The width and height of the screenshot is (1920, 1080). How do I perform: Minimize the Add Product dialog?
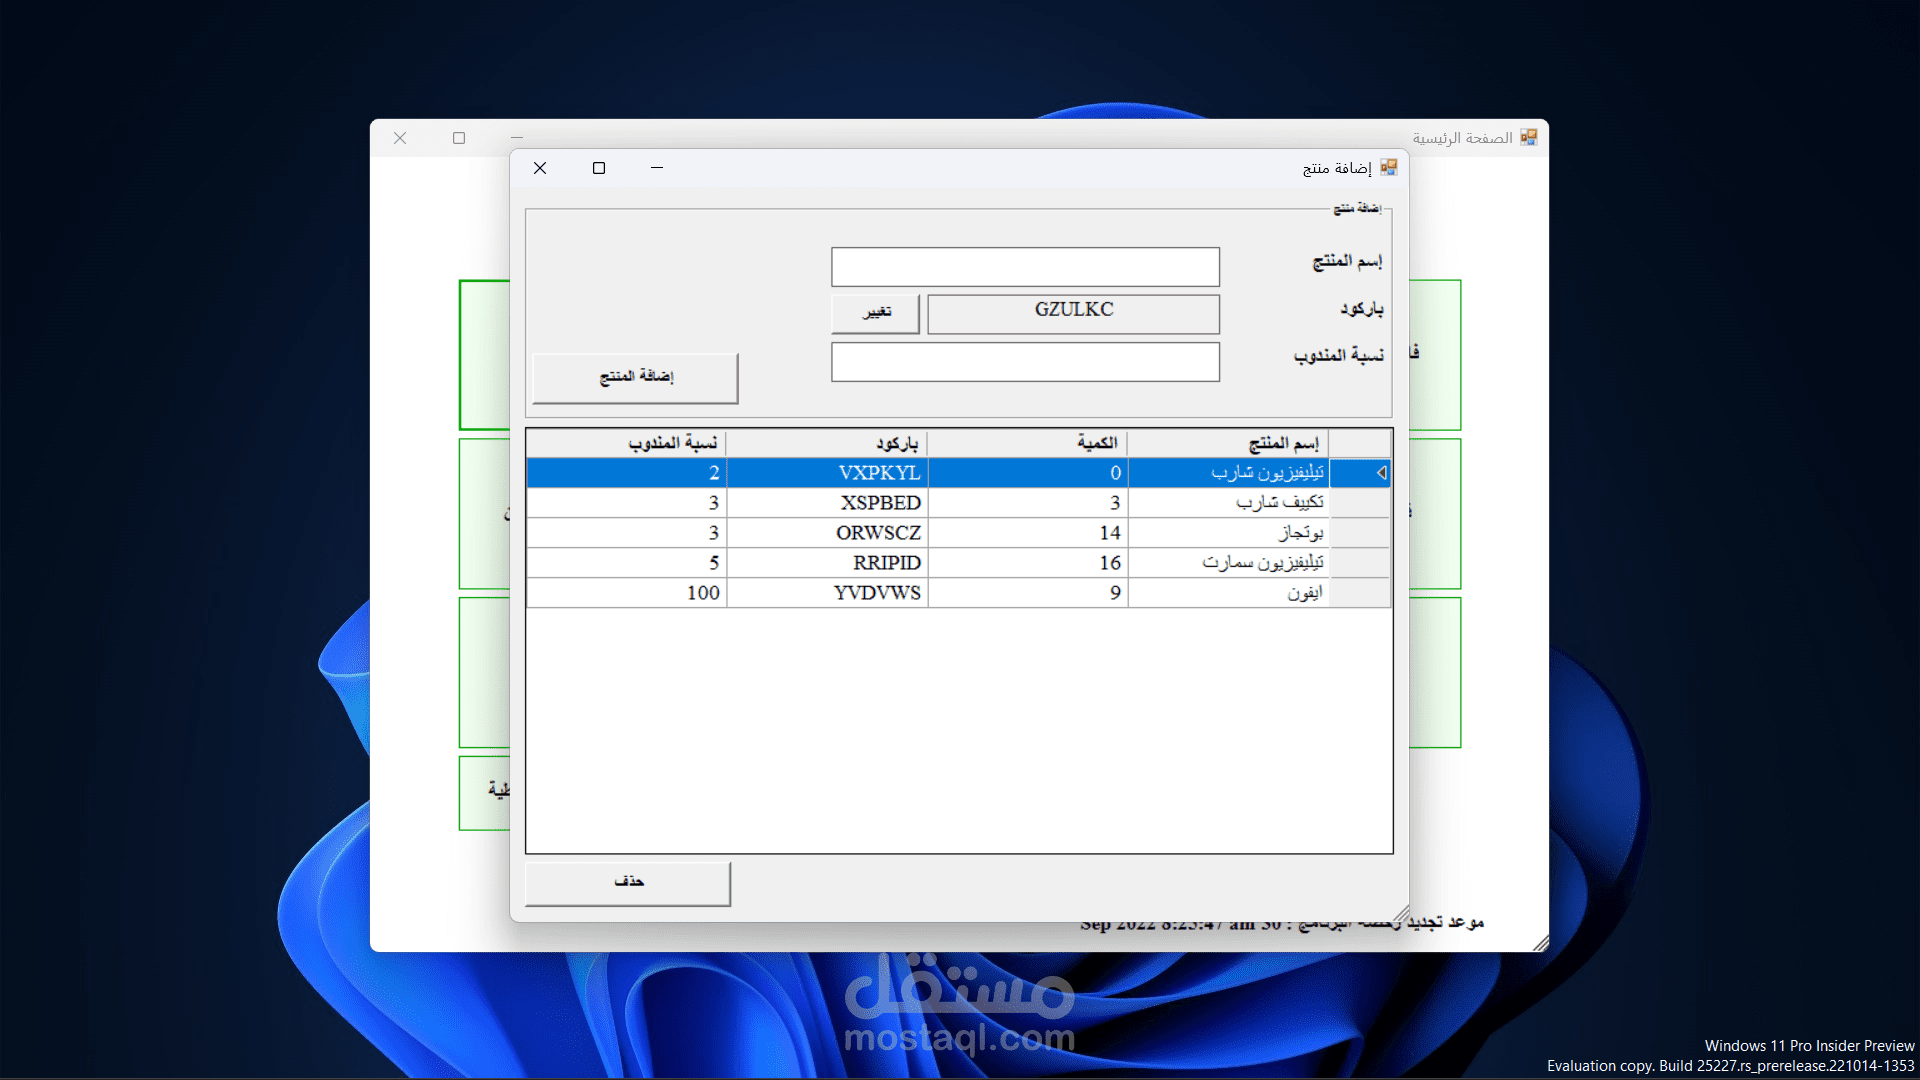coord(657,168)
